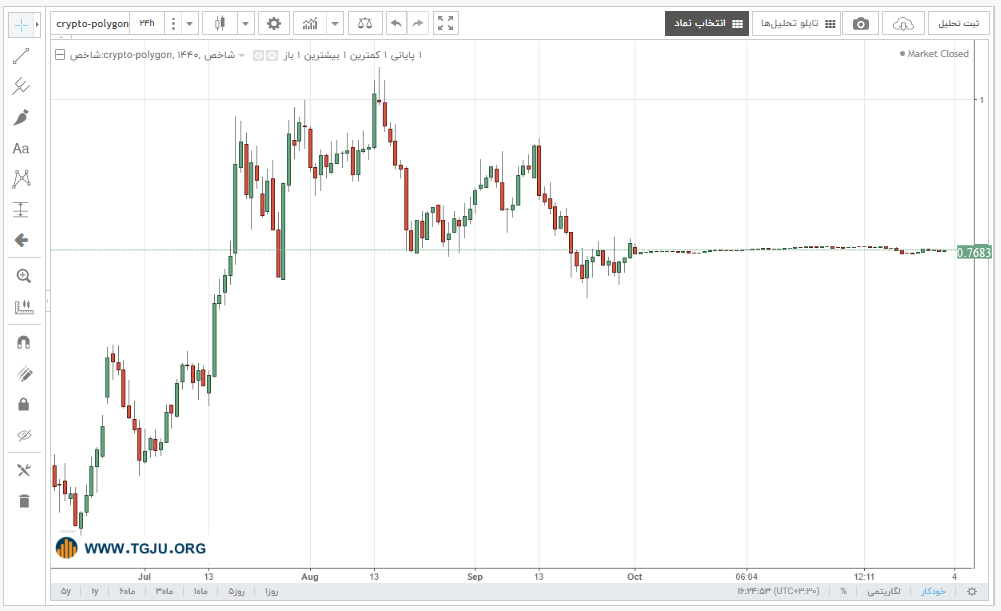Undo the last chart action
Screen dimensions: 1001x611
pos(396,24)
